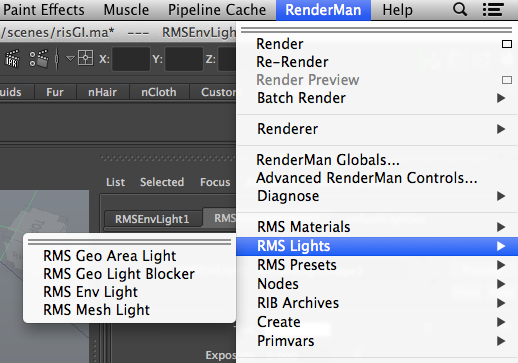The image size is (518, 363).
Task: Click the IPR render clapperboard icon
Action: pyautogui.click(x=13, y=59)
